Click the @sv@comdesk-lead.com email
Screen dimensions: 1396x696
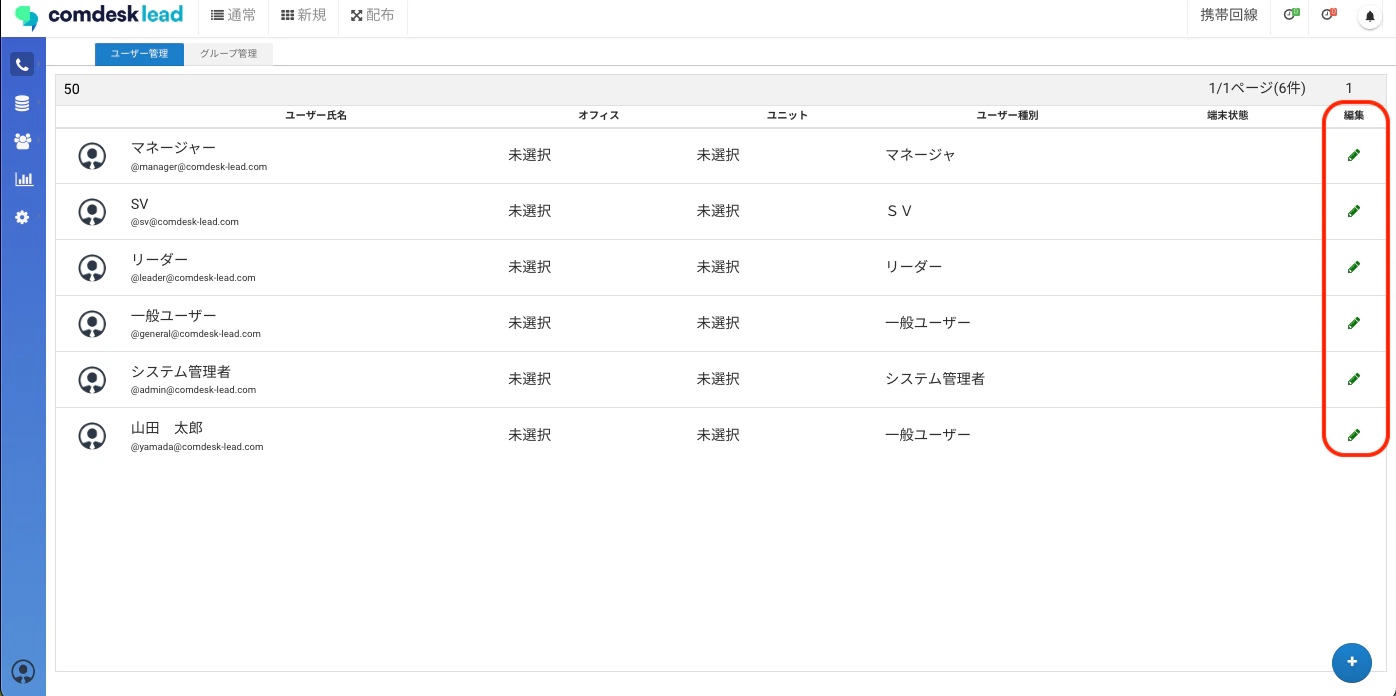(x=185, y=222)
